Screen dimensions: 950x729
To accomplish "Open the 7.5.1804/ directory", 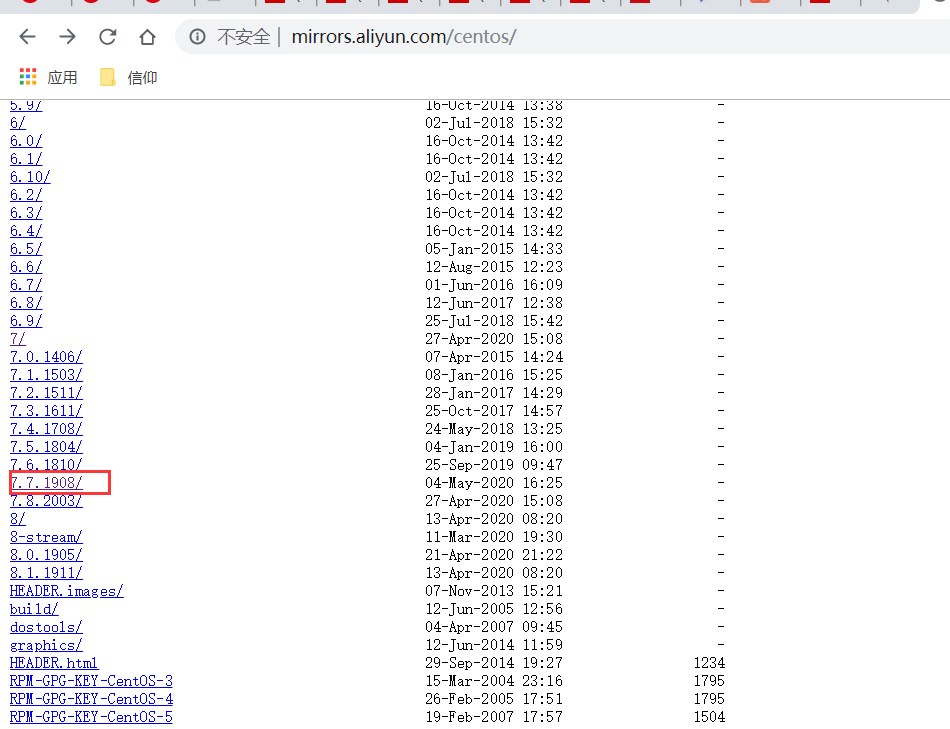I will (46, 447).
